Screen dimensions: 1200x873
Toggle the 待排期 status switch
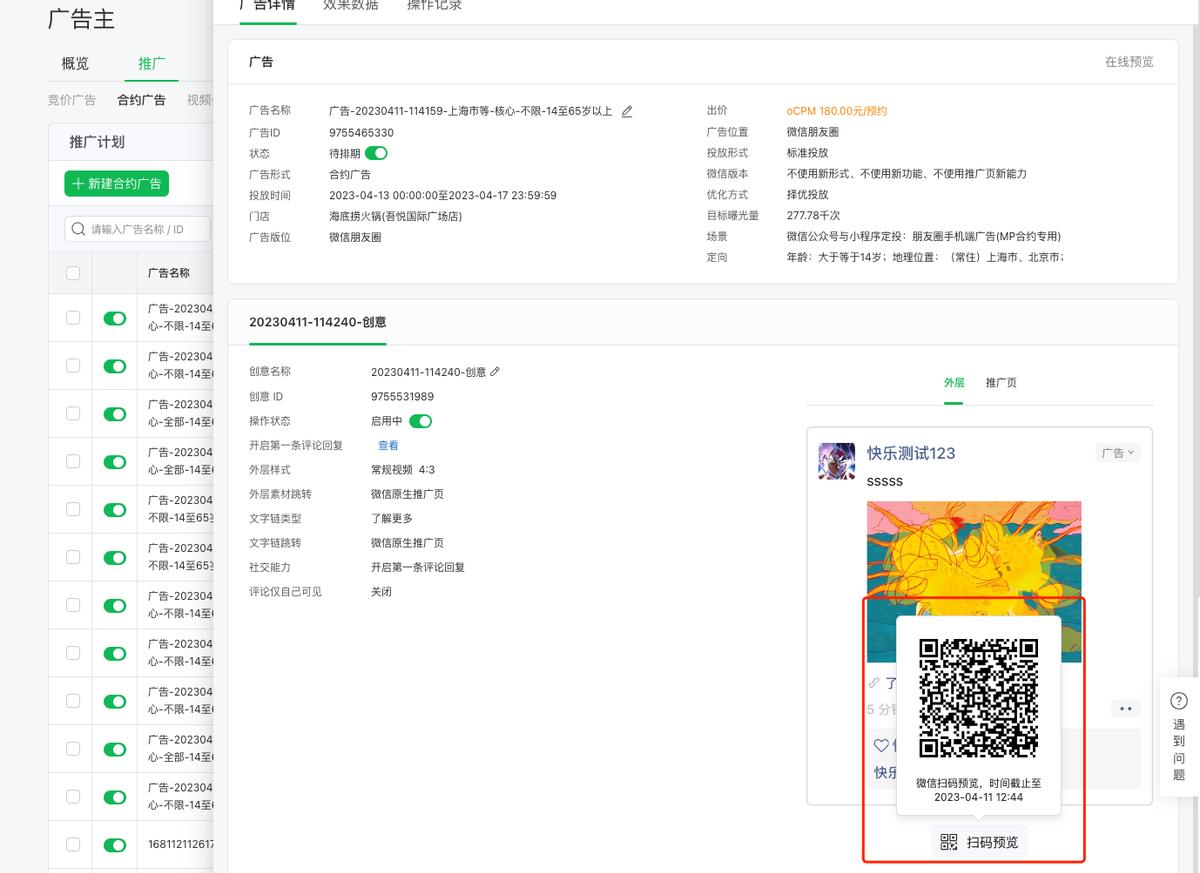(376, 153)
